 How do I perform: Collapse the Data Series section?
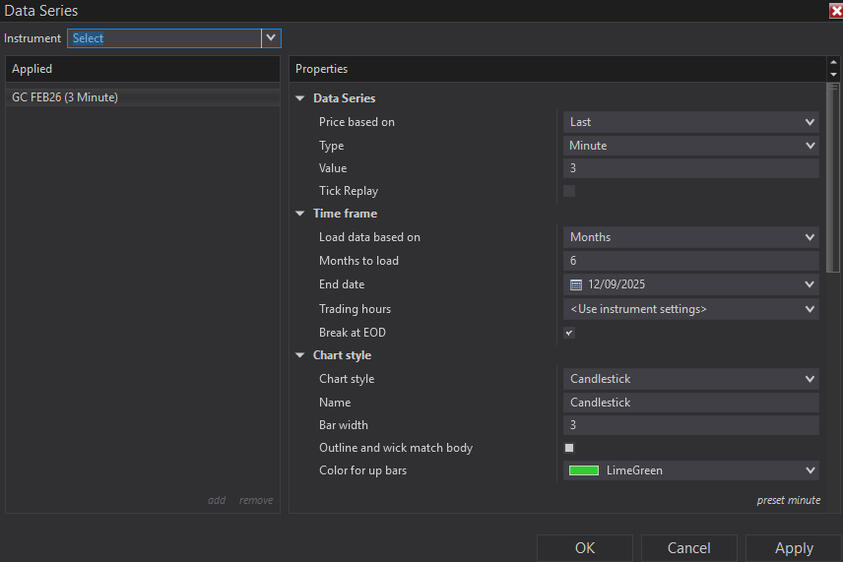[300, 99]
